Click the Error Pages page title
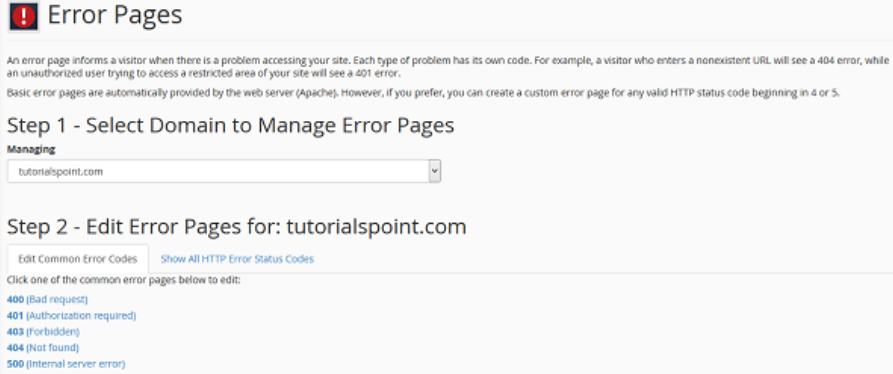The height and width of the screenshot is (374, 893). [x=115, y=15]
